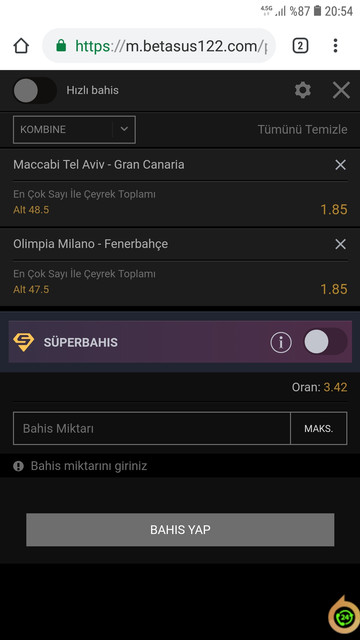The height and width of the screenshot is (640, 360).
Task: Focus the Bahis Miktarı input field
Action: [152, 429]
